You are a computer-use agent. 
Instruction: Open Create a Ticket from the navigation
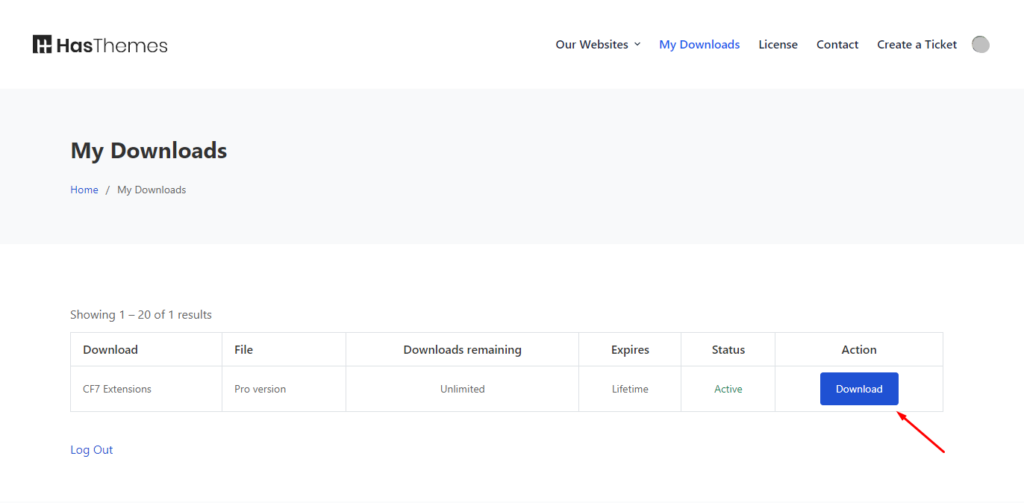pyautogui.click(x=916, y=44)
